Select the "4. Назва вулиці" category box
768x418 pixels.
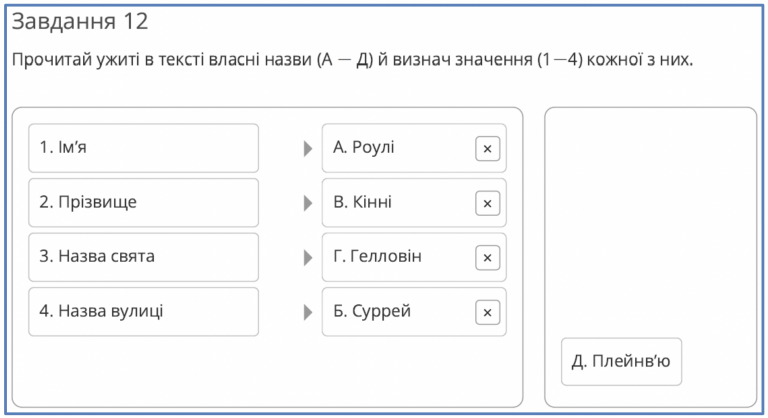coord(144,312)
